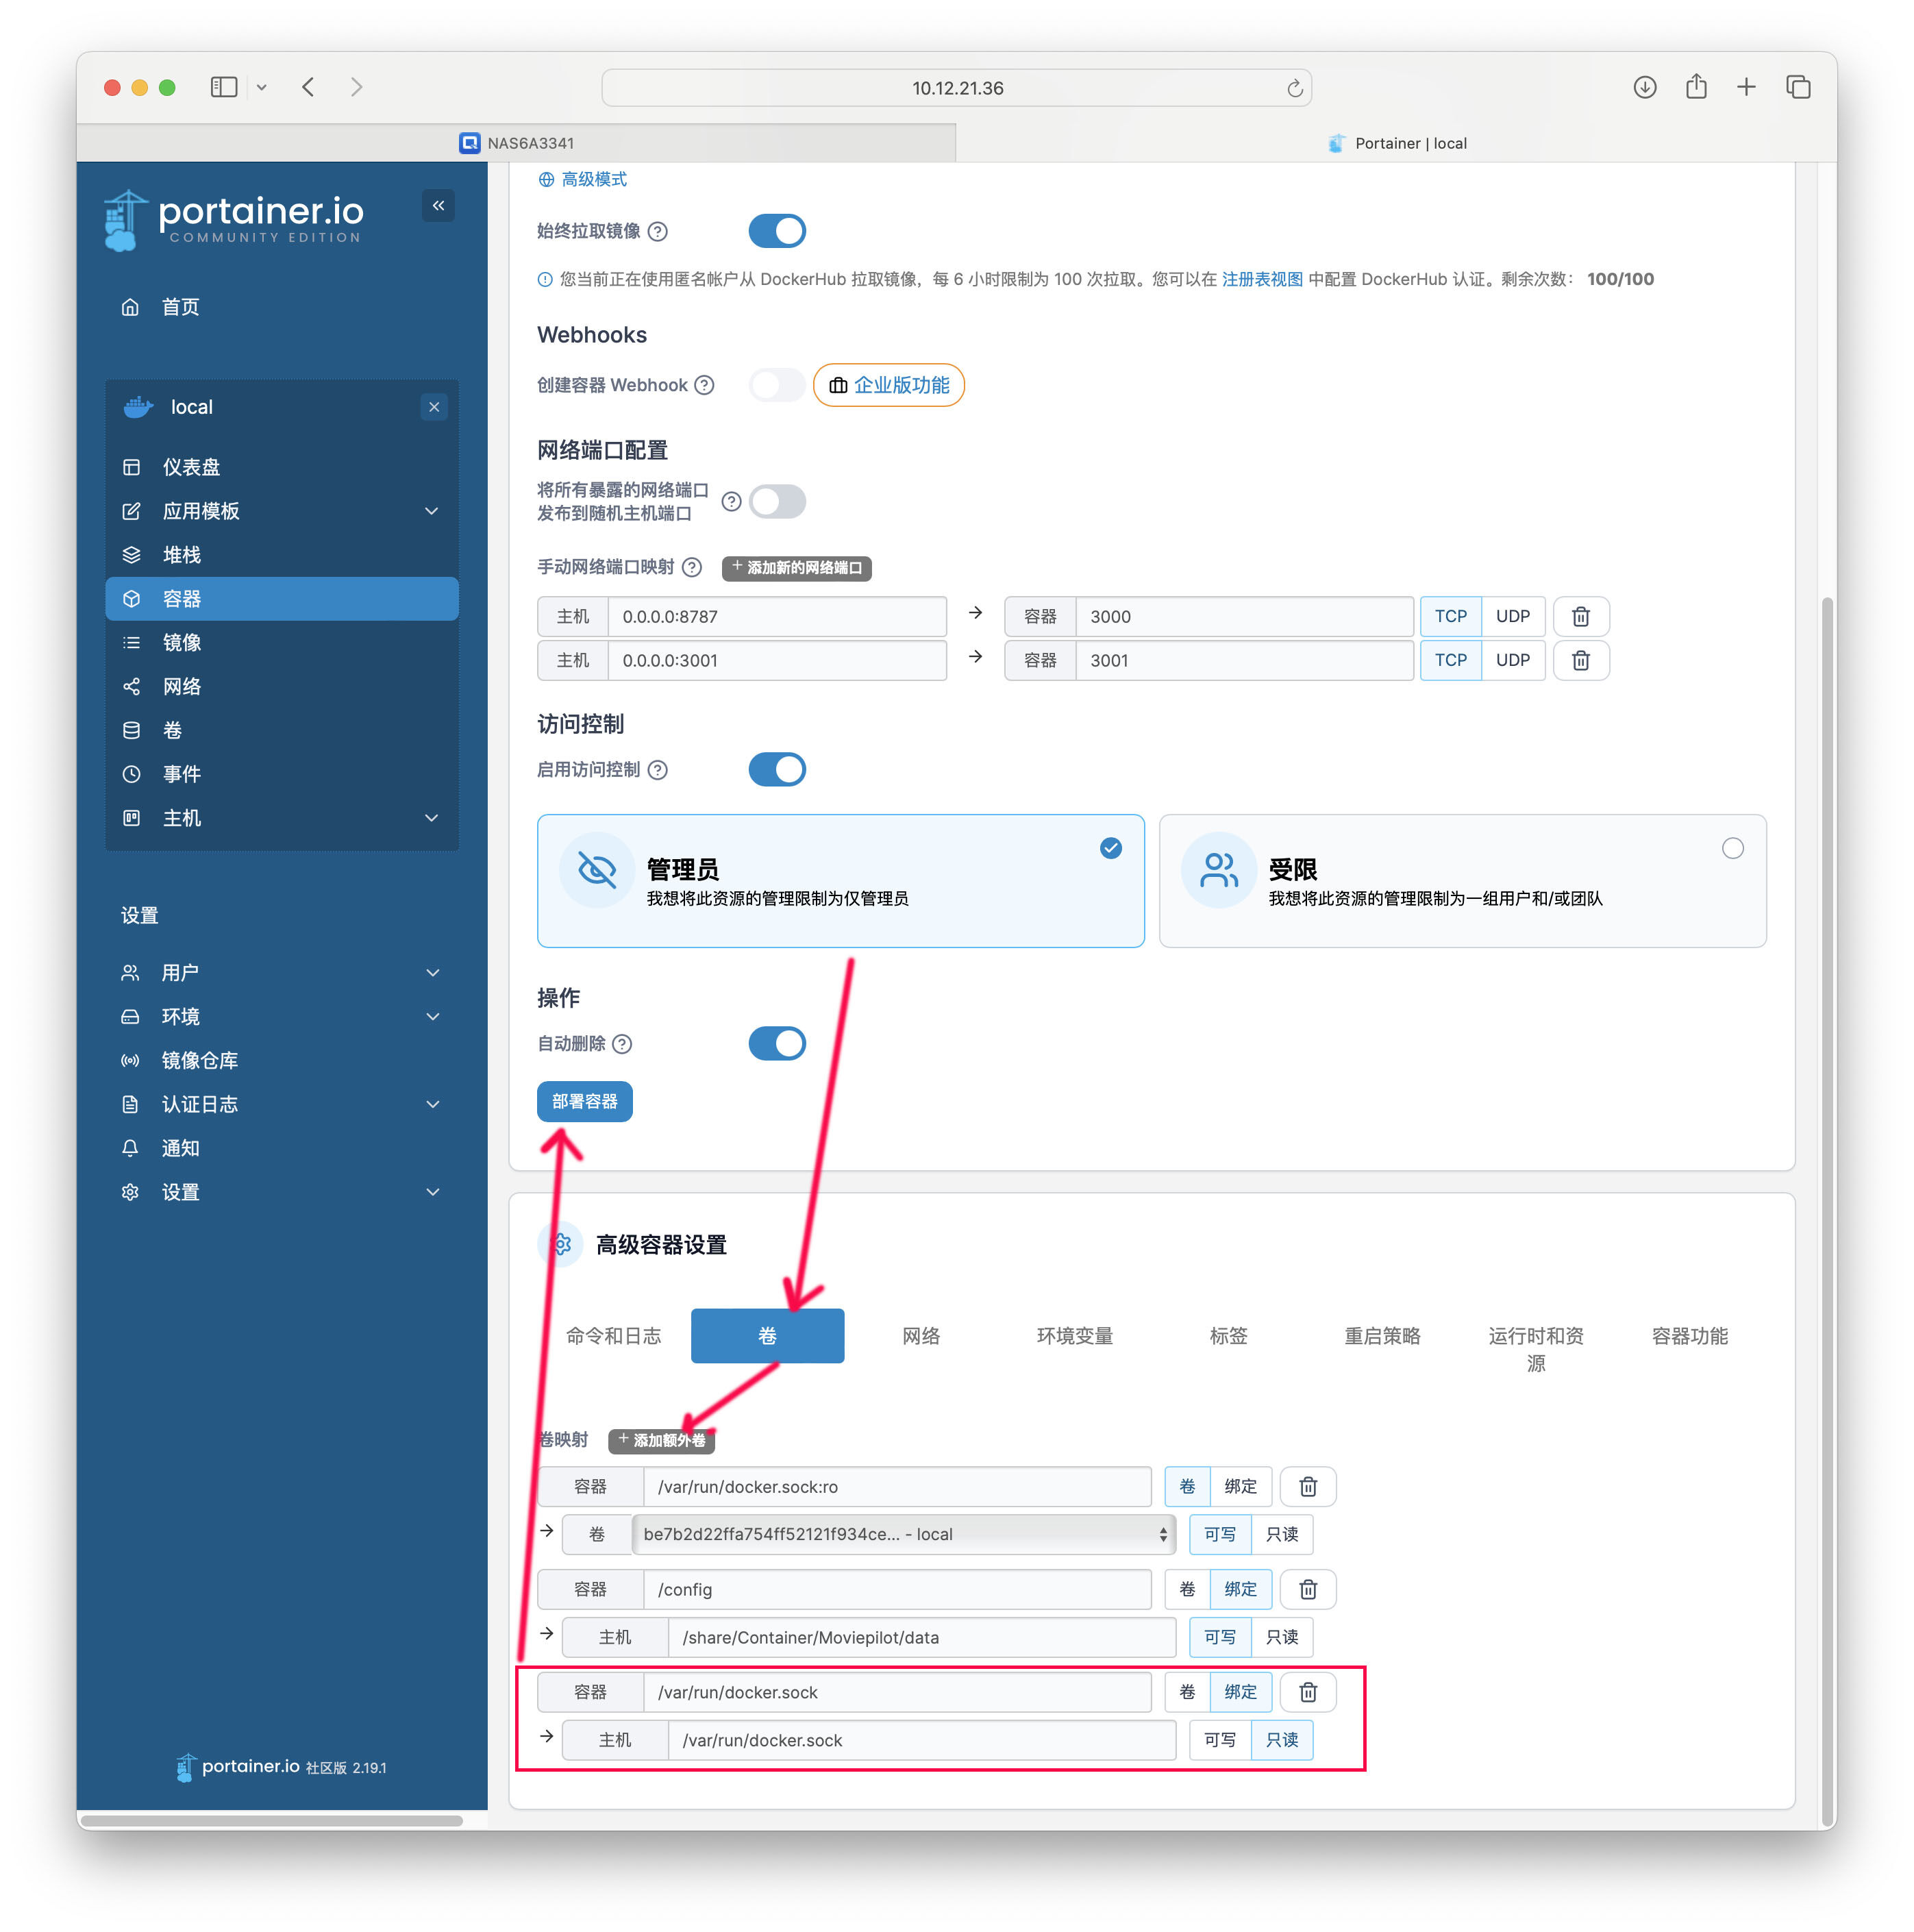
Task: Open 镜像仓库 registries
Action: pyautogui.click(x=199, y=1061)
